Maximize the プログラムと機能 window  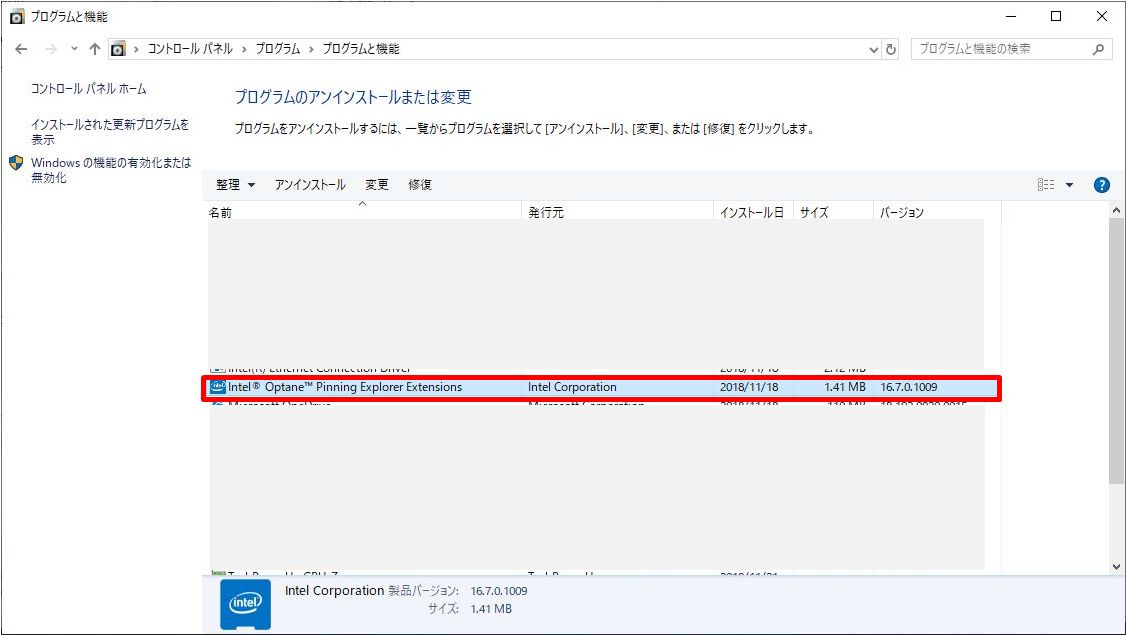click(x=1056, y=16)
